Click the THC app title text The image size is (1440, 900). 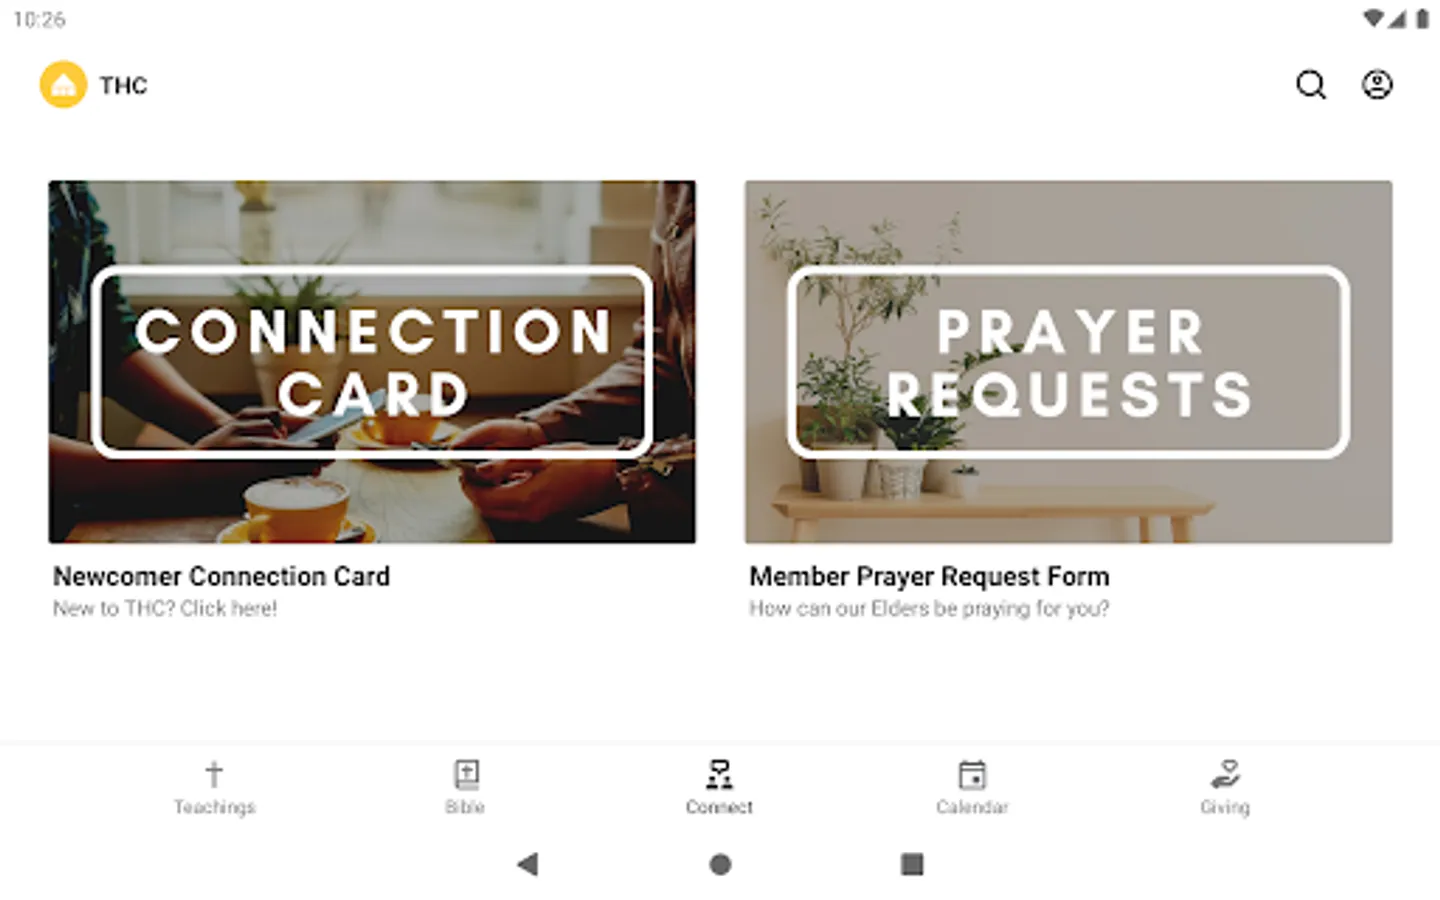pos(123,86)
